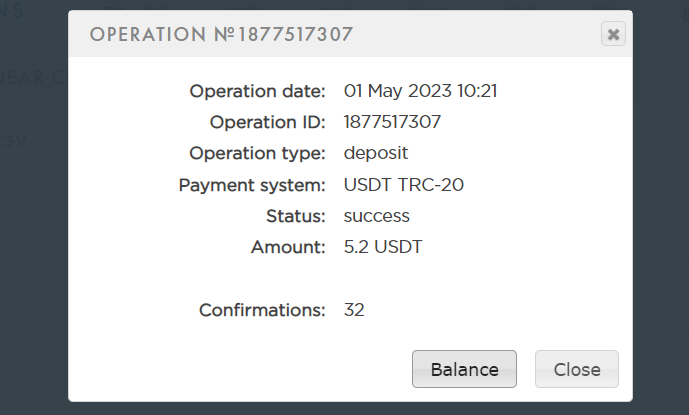Image resolution: width=689 pixels, height=415 pixels.
Task: Click the Operation ID label
Action: tap(267, 122)
